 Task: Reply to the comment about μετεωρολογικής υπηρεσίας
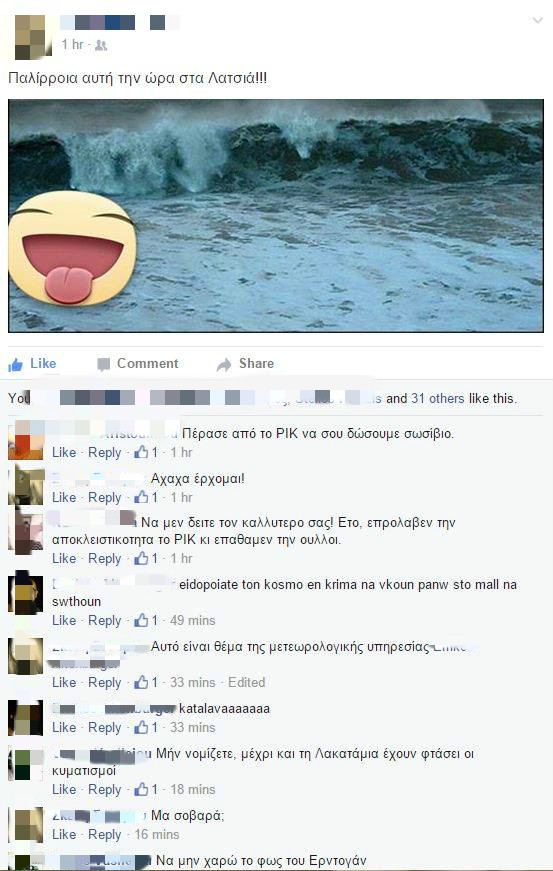104,682
